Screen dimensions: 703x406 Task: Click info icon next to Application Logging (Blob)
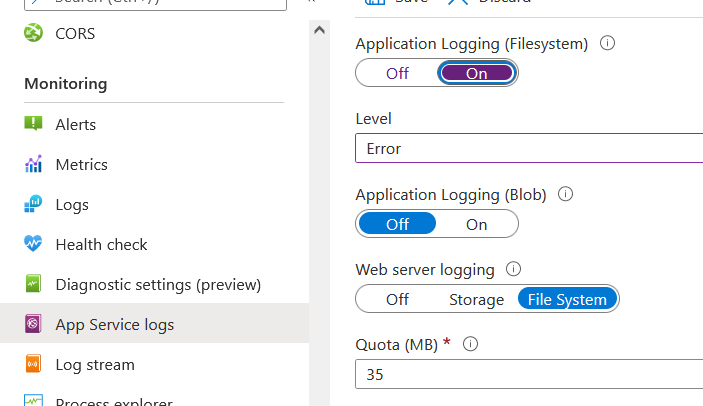[x=565, y=194]
